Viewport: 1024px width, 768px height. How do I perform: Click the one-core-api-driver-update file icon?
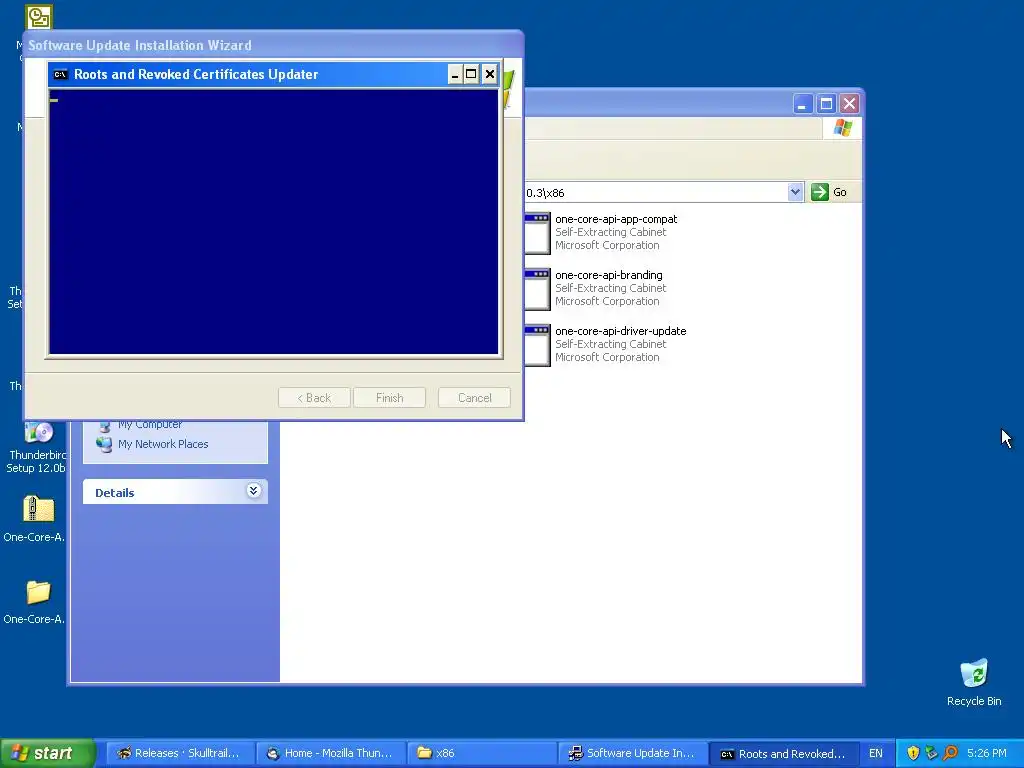[x=537, y=345]
